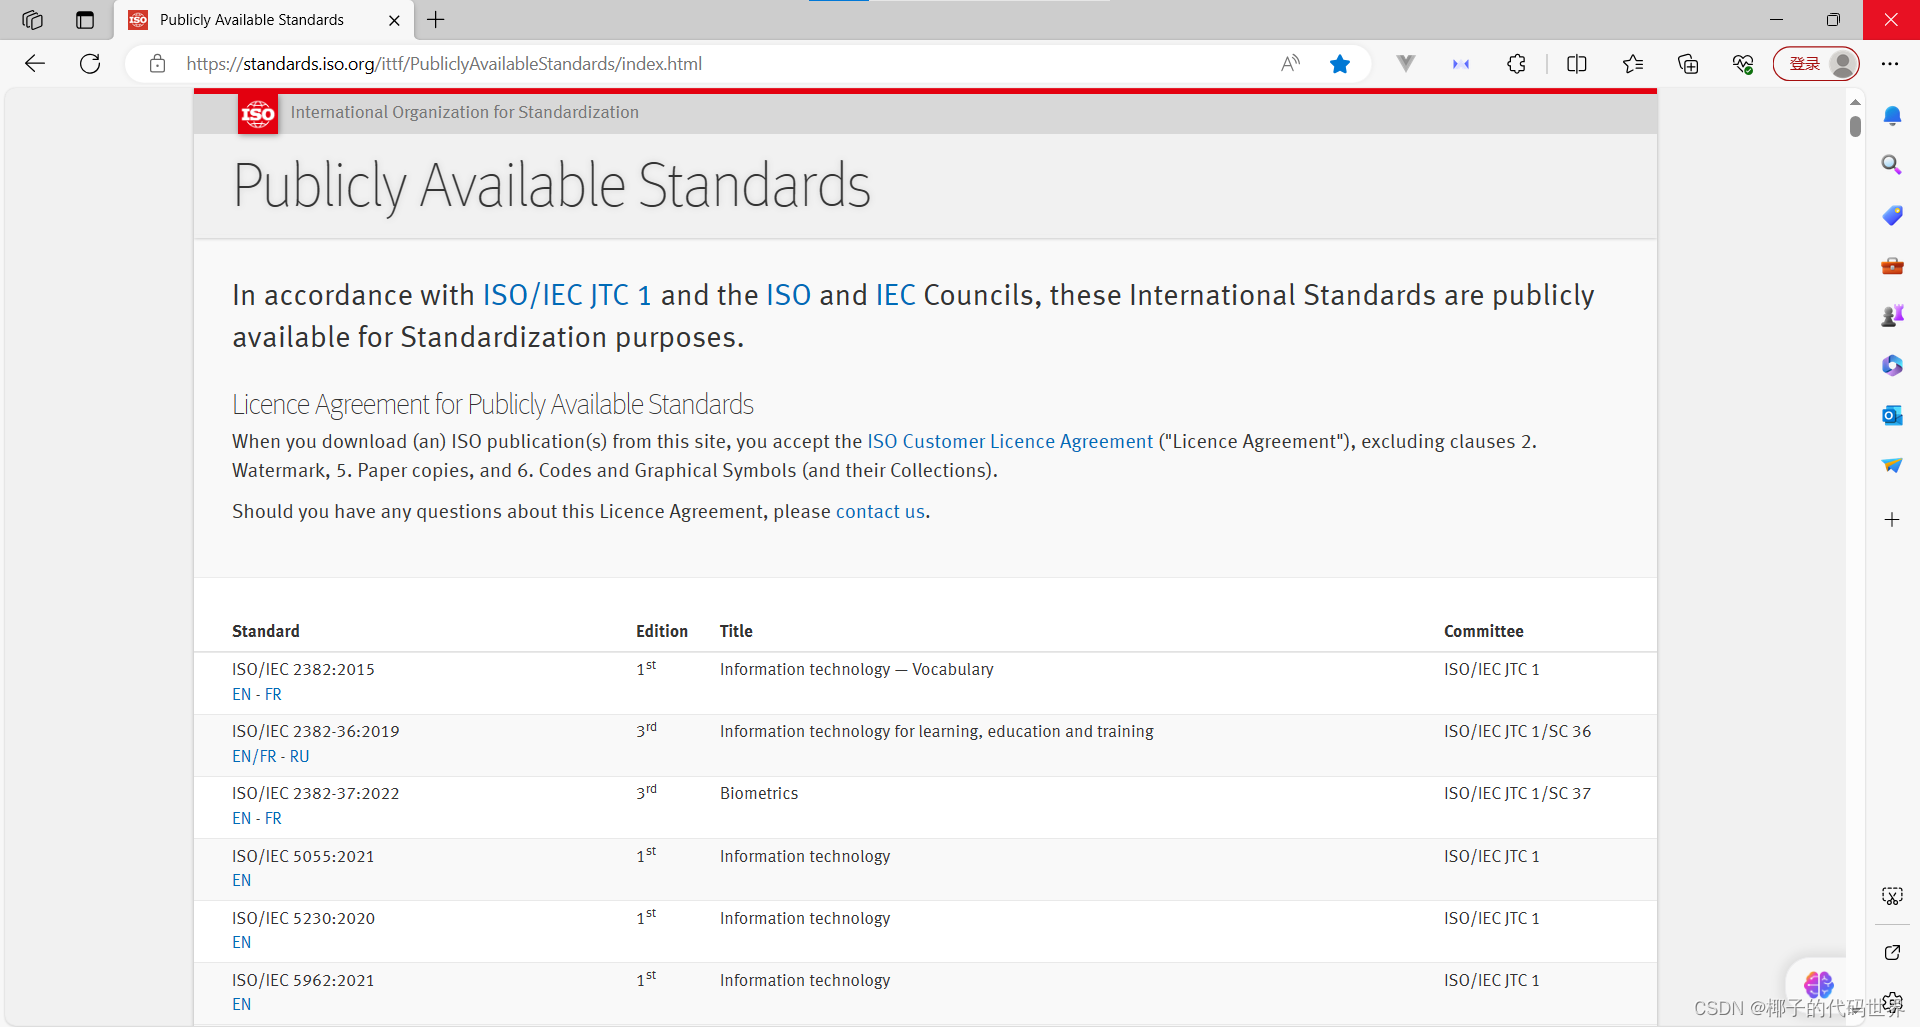Open sidebar games chess icon
The width and height of the screenshot is (1920, 1027).
1892,316
